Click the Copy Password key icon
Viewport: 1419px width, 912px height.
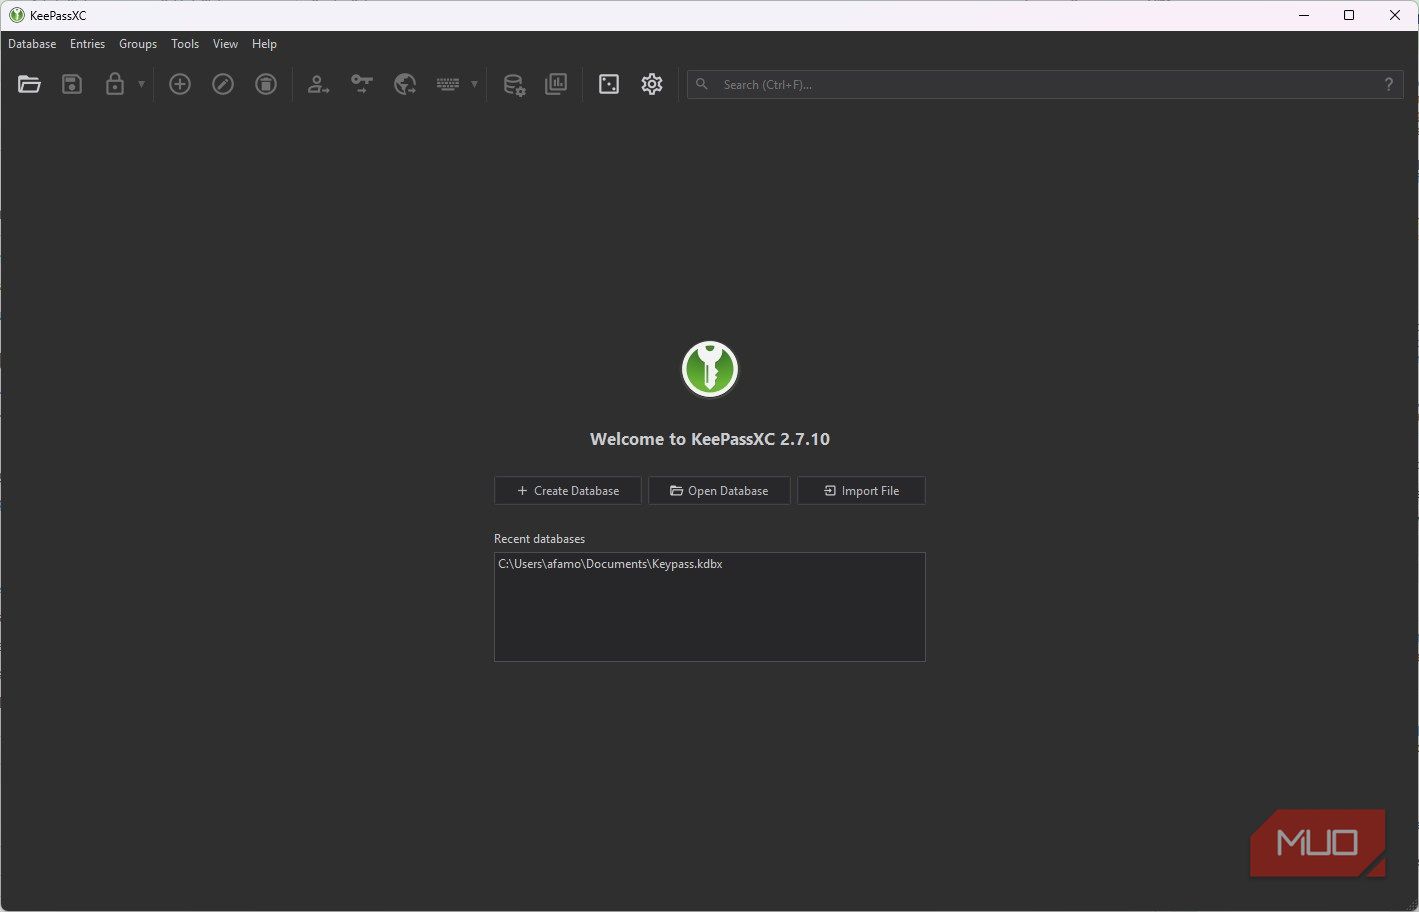(x=361, y=85)
